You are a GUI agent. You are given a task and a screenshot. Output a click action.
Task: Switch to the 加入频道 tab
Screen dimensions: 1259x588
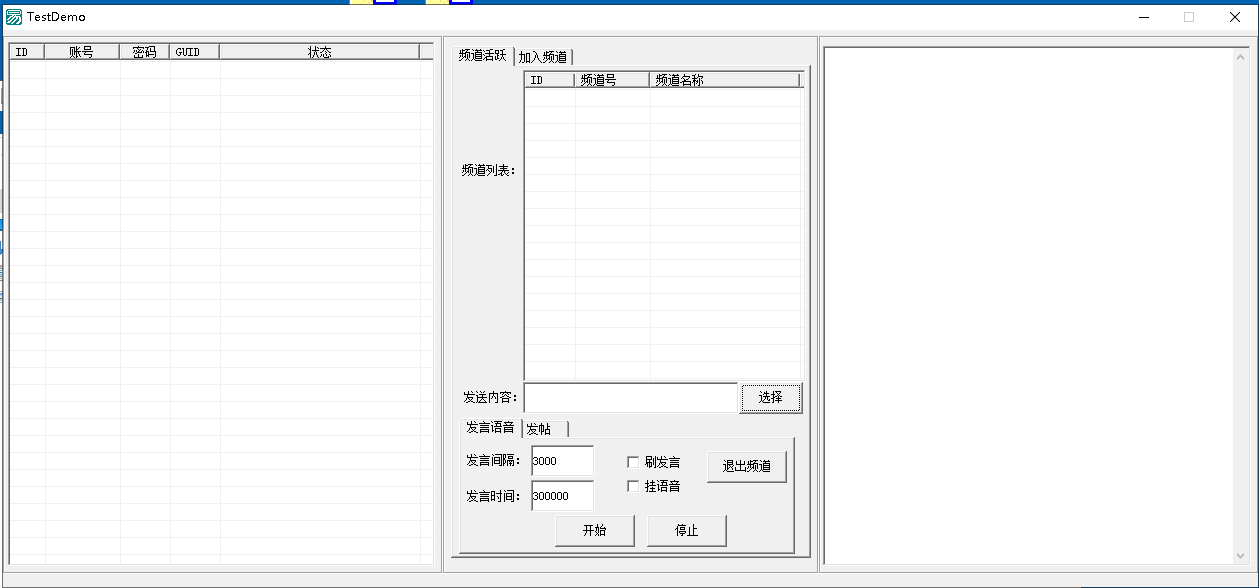click(543, 57)
